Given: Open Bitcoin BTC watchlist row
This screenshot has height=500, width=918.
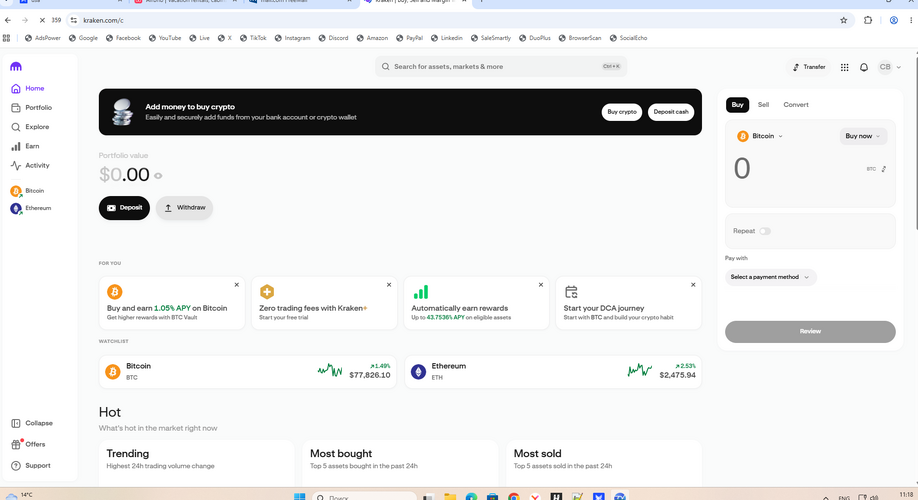Looking at the screenshot, I should [x=248, y=372].
